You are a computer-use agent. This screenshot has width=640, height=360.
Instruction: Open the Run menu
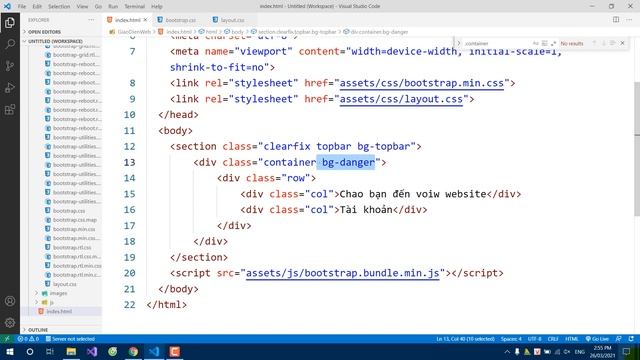click(x=113, y=7)
